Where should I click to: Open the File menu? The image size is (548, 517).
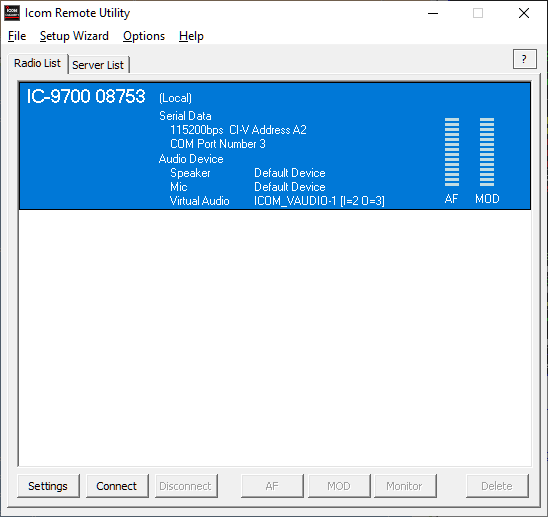[17, 36]
